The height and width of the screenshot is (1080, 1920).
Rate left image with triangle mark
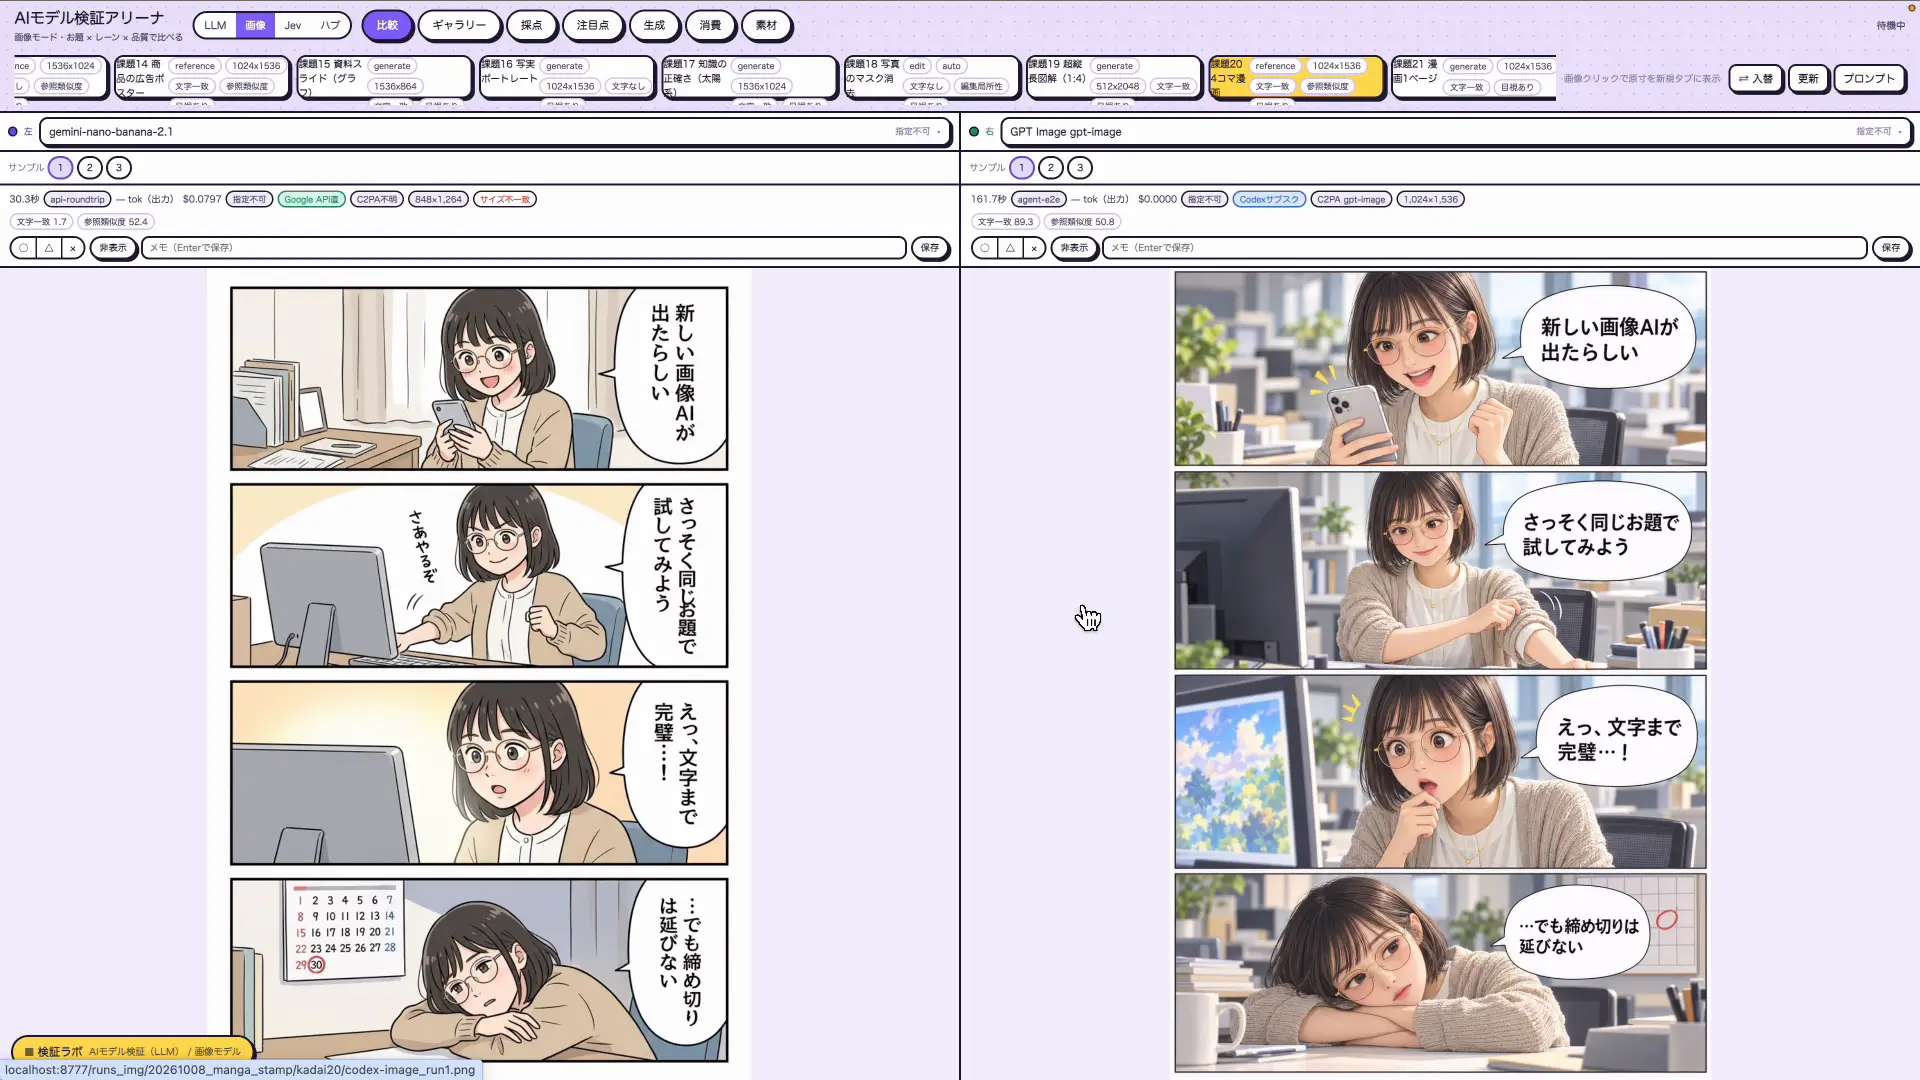48,248
